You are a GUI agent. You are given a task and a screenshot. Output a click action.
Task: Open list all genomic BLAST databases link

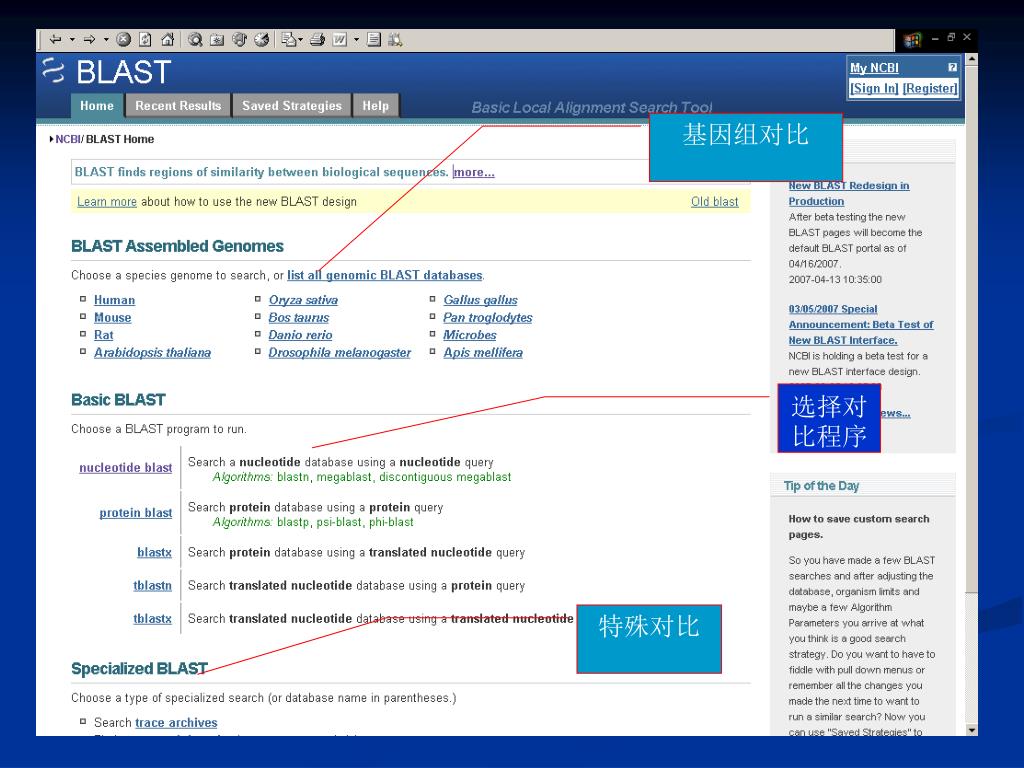coord(385,275)
